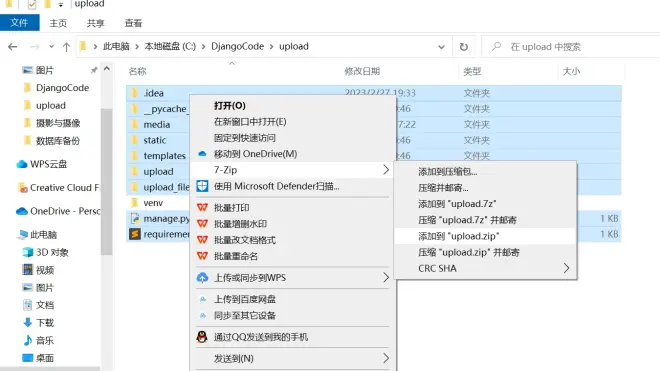Screen dimensions: 660x371
Task: Switch to the 共享 ribbon tab
Action: tap(96, 23)
